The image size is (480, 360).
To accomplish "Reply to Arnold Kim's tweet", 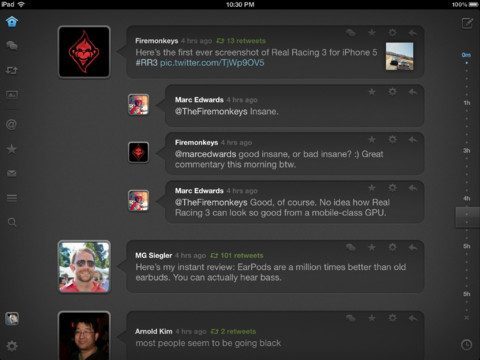I will coord(413,318).
